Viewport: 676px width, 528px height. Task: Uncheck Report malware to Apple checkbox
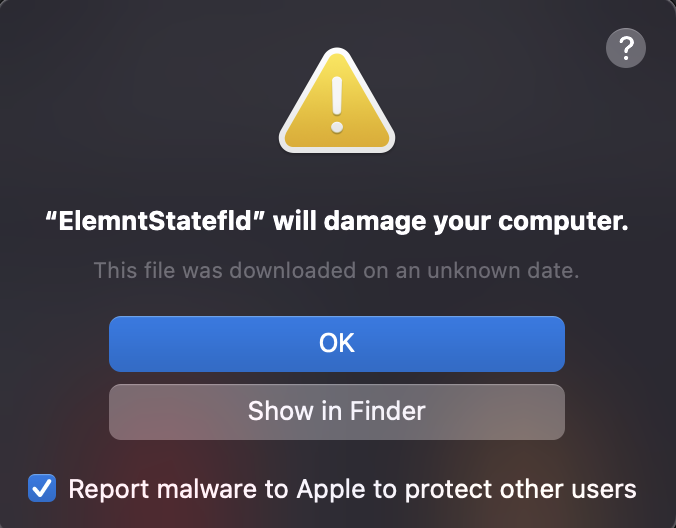click(x=42, y=489)
